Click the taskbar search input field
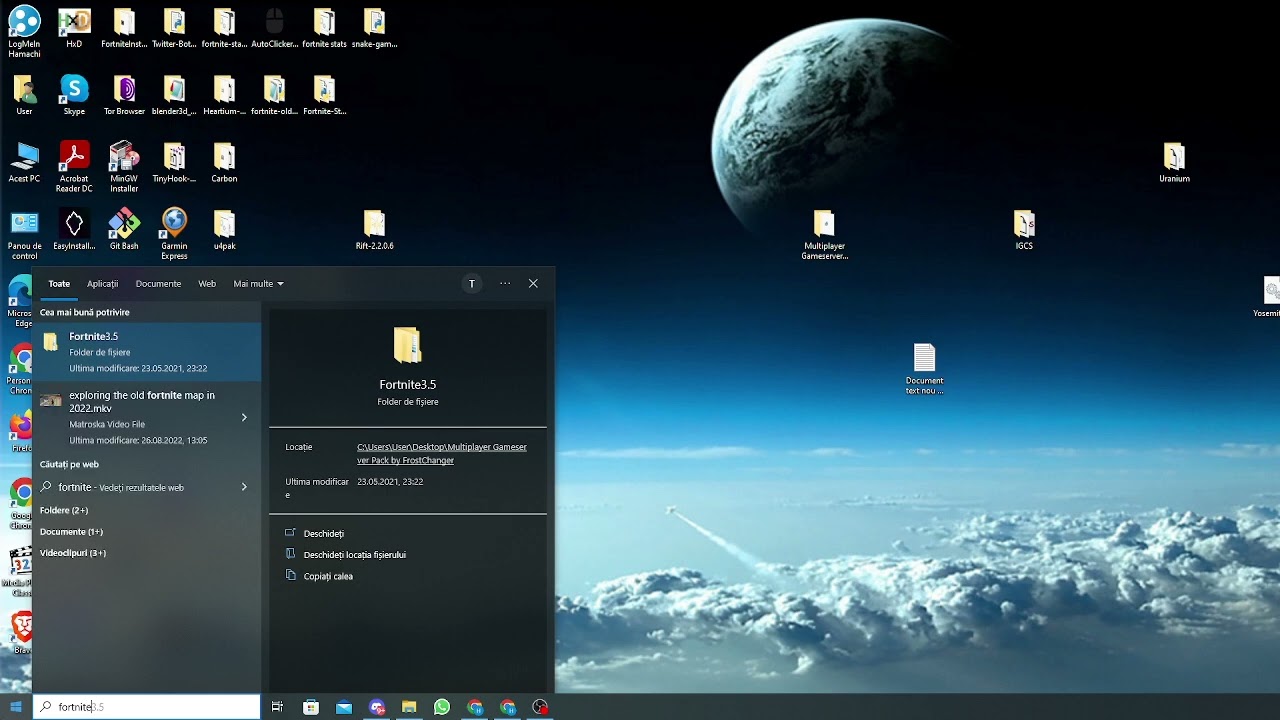Screen dimensions: 1280x720 pos(147,707)
